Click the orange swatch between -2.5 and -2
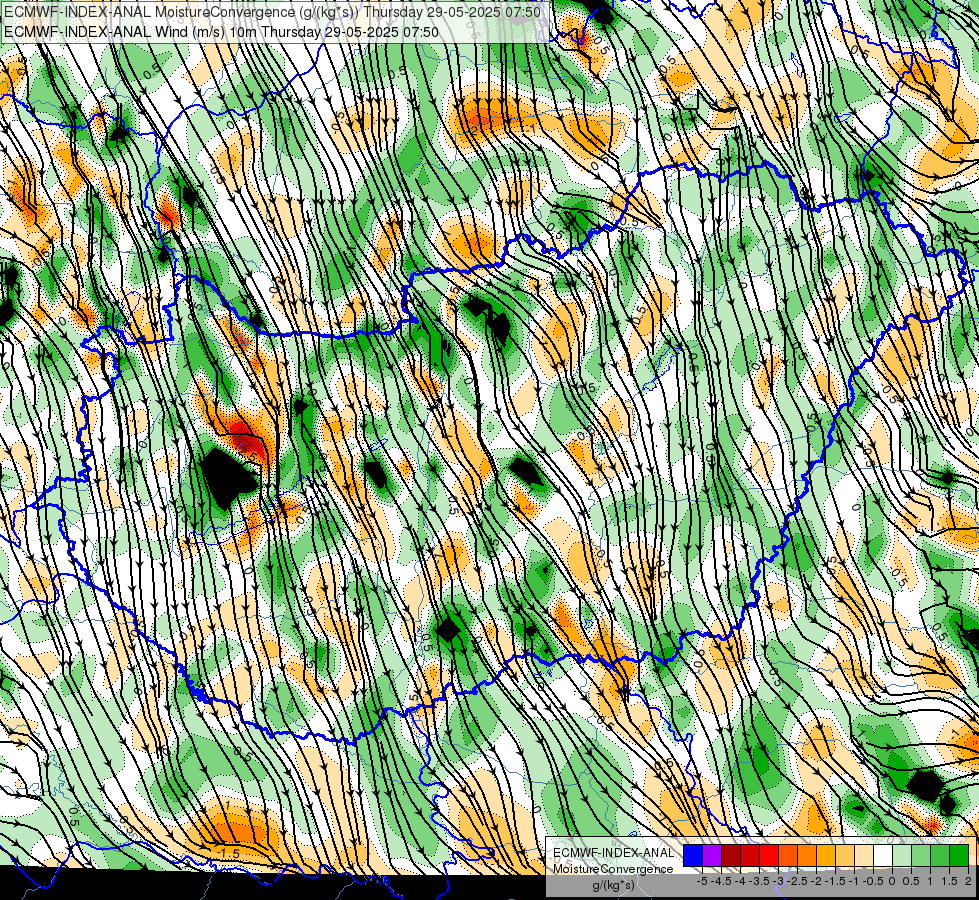This screenshot has height=900, width=979. click(x=807, y=856)
